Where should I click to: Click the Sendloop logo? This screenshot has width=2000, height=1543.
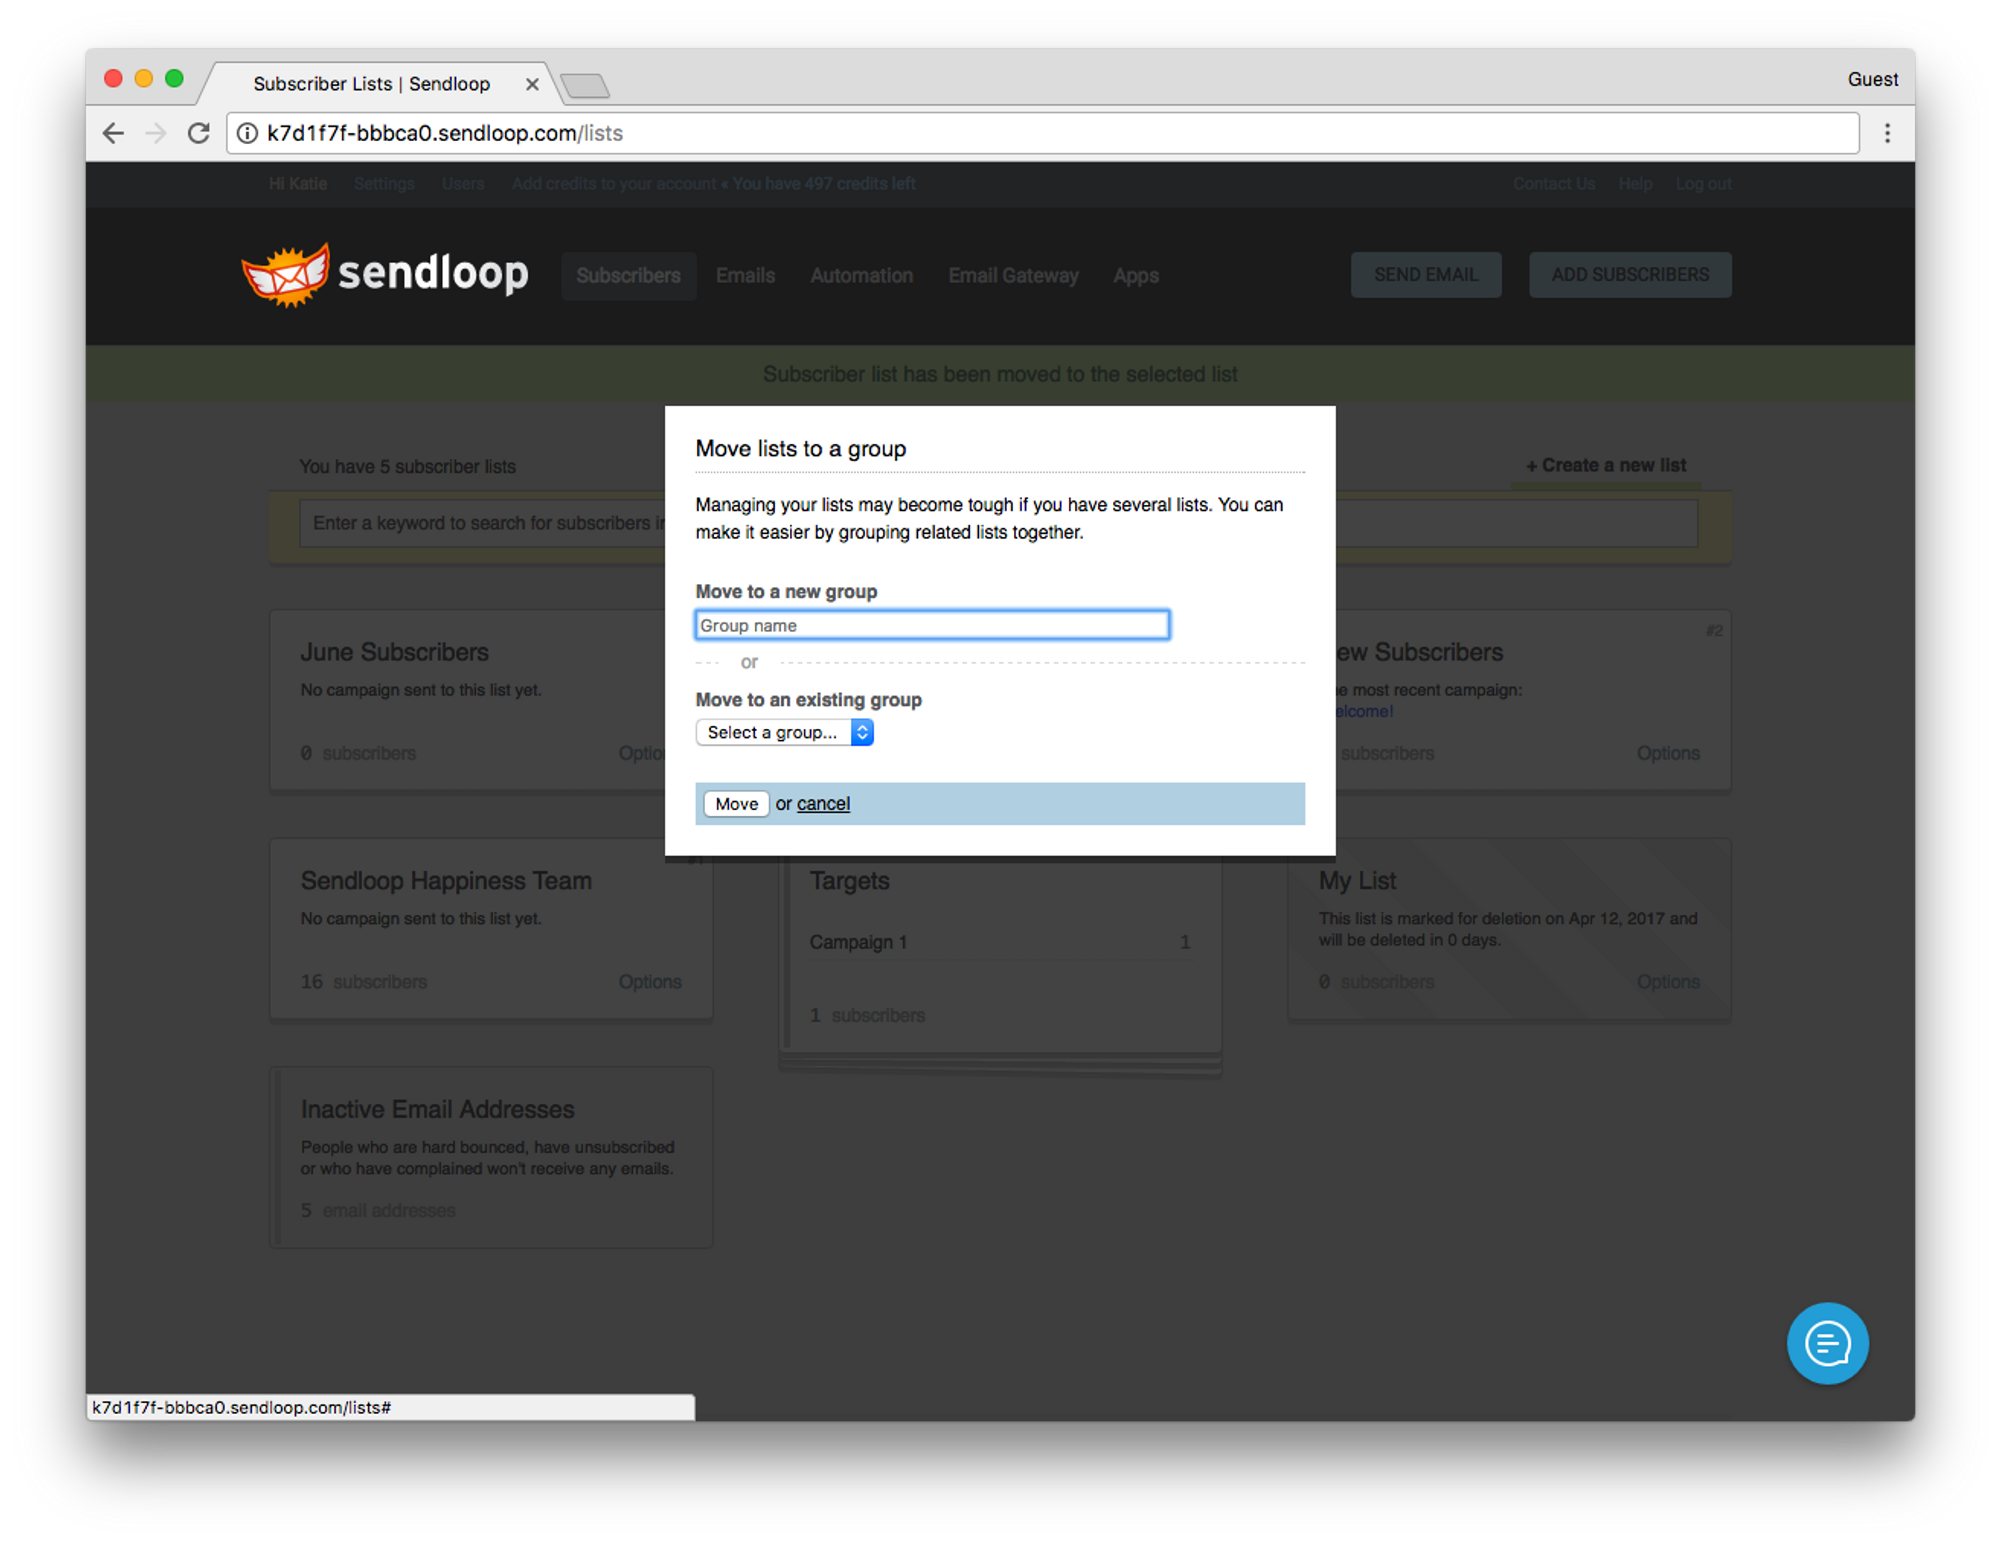pyautogui.click(x=385, y=274)
